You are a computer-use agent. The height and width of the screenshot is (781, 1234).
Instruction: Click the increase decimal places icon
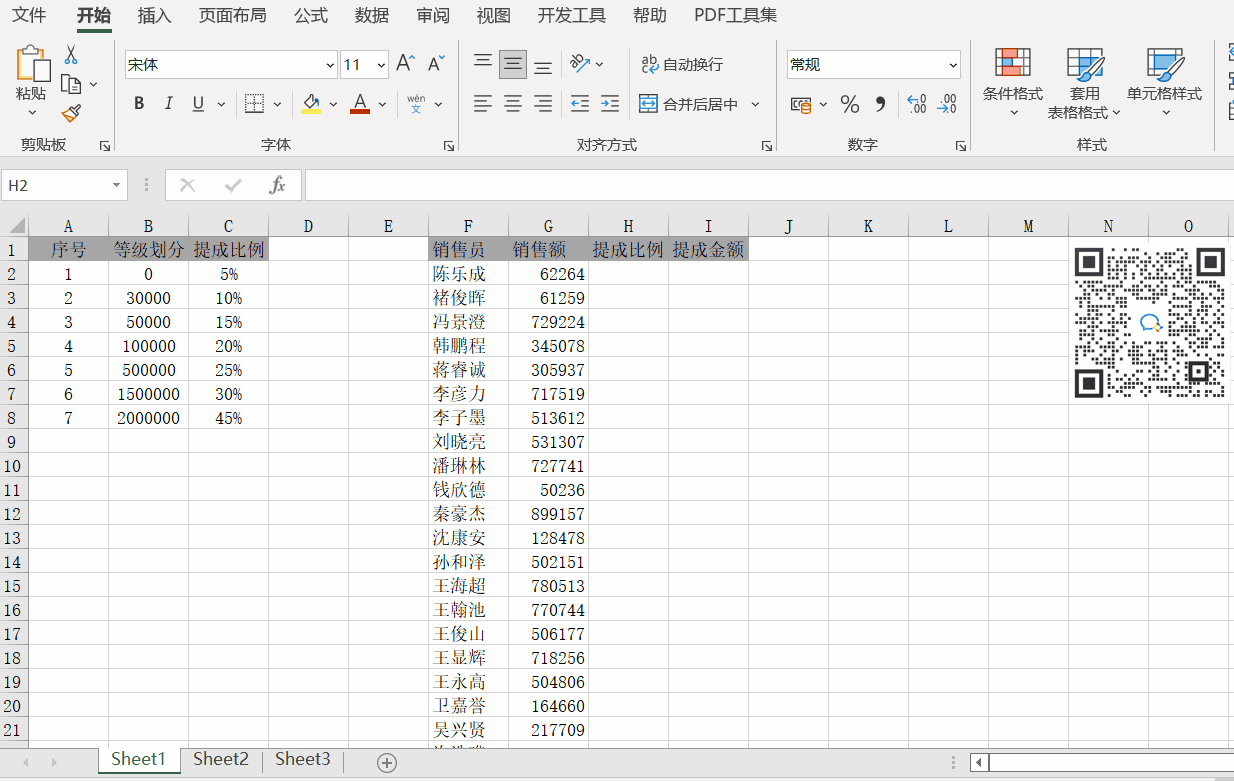(x=917, y=103)
